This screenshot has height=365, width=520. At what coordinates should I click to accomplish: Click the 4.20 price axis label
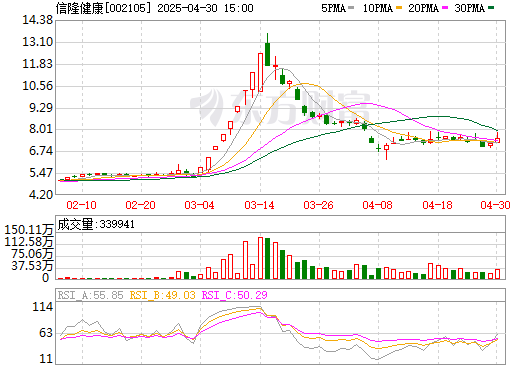point(41,194)
